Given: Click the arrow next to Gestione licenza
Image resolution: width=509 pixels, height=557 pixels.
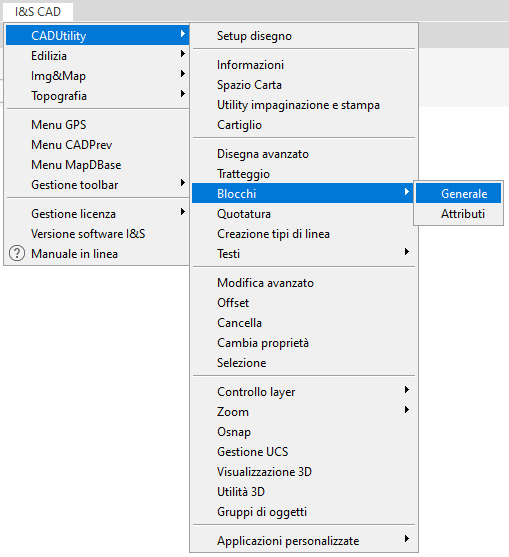Looking at the screenshot, I should 183,212.
